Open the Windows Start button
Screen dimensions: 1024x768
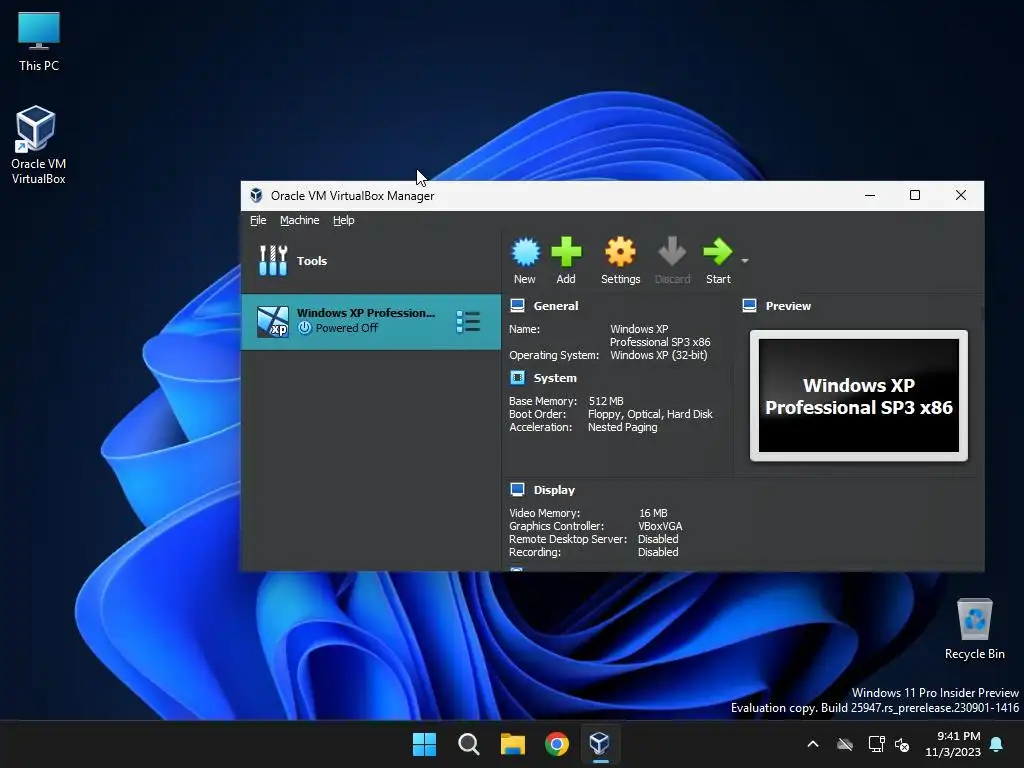pyautogui.click(x=424, y=744)
